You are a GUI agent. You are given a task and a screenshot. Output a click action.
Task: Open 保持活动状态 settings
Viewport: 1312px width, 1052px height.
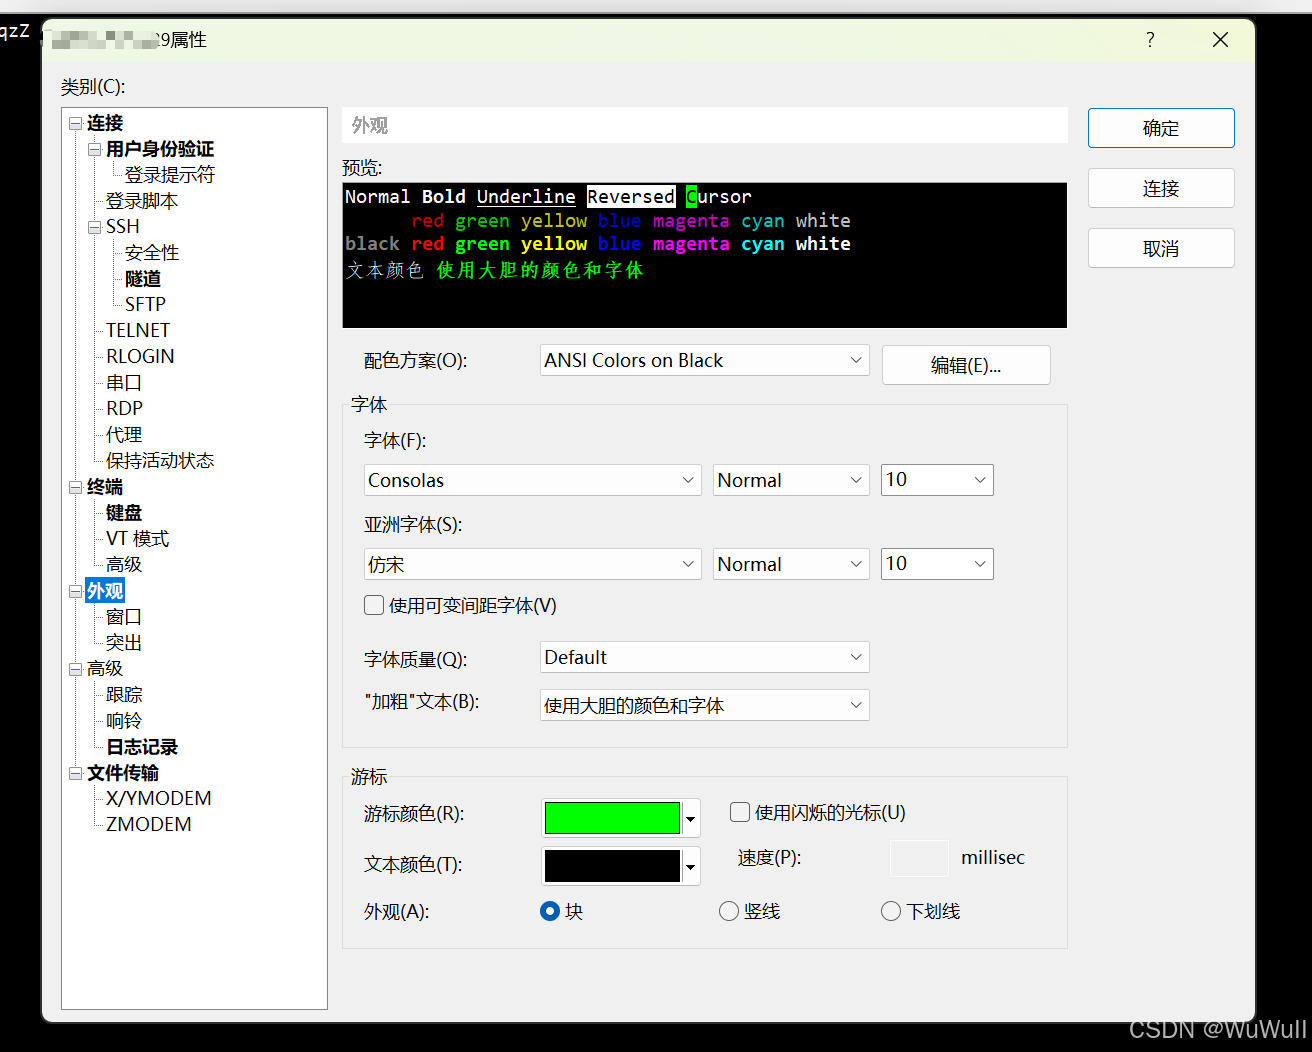(x=160, y=461)
